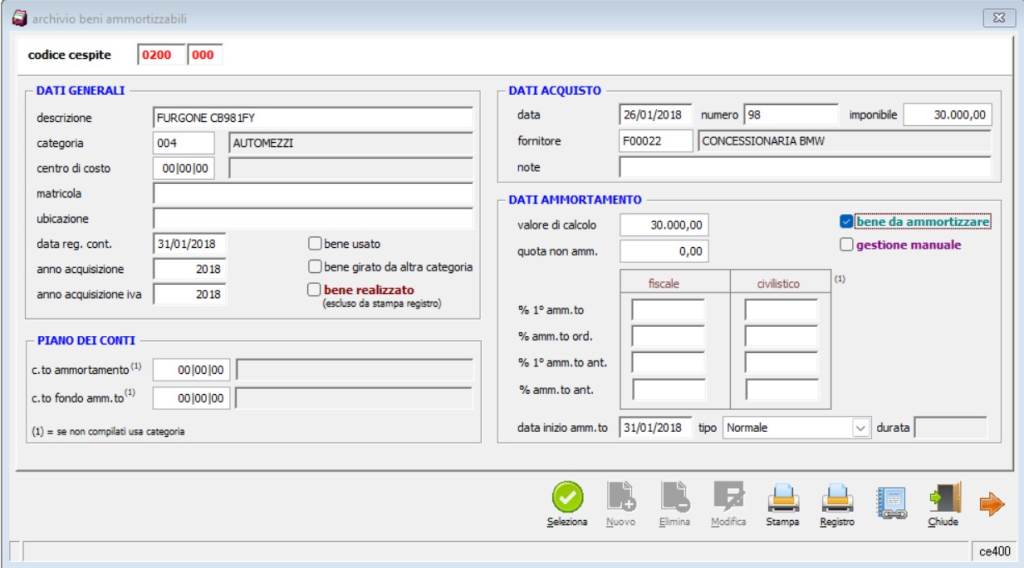Click the Elimina document icon
This screenshot has height=568, width=1024.
[674, 497]
